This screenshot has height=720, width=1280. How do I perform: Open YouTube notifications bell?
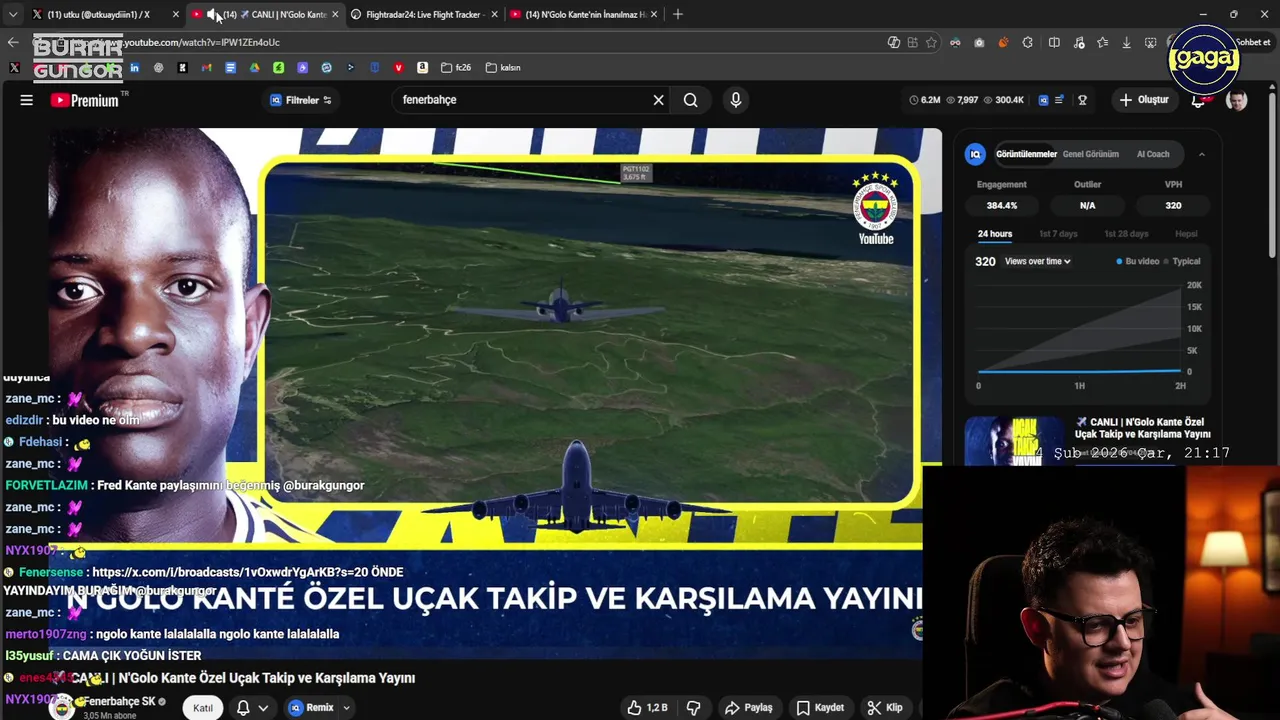(x=1198, y=101)
